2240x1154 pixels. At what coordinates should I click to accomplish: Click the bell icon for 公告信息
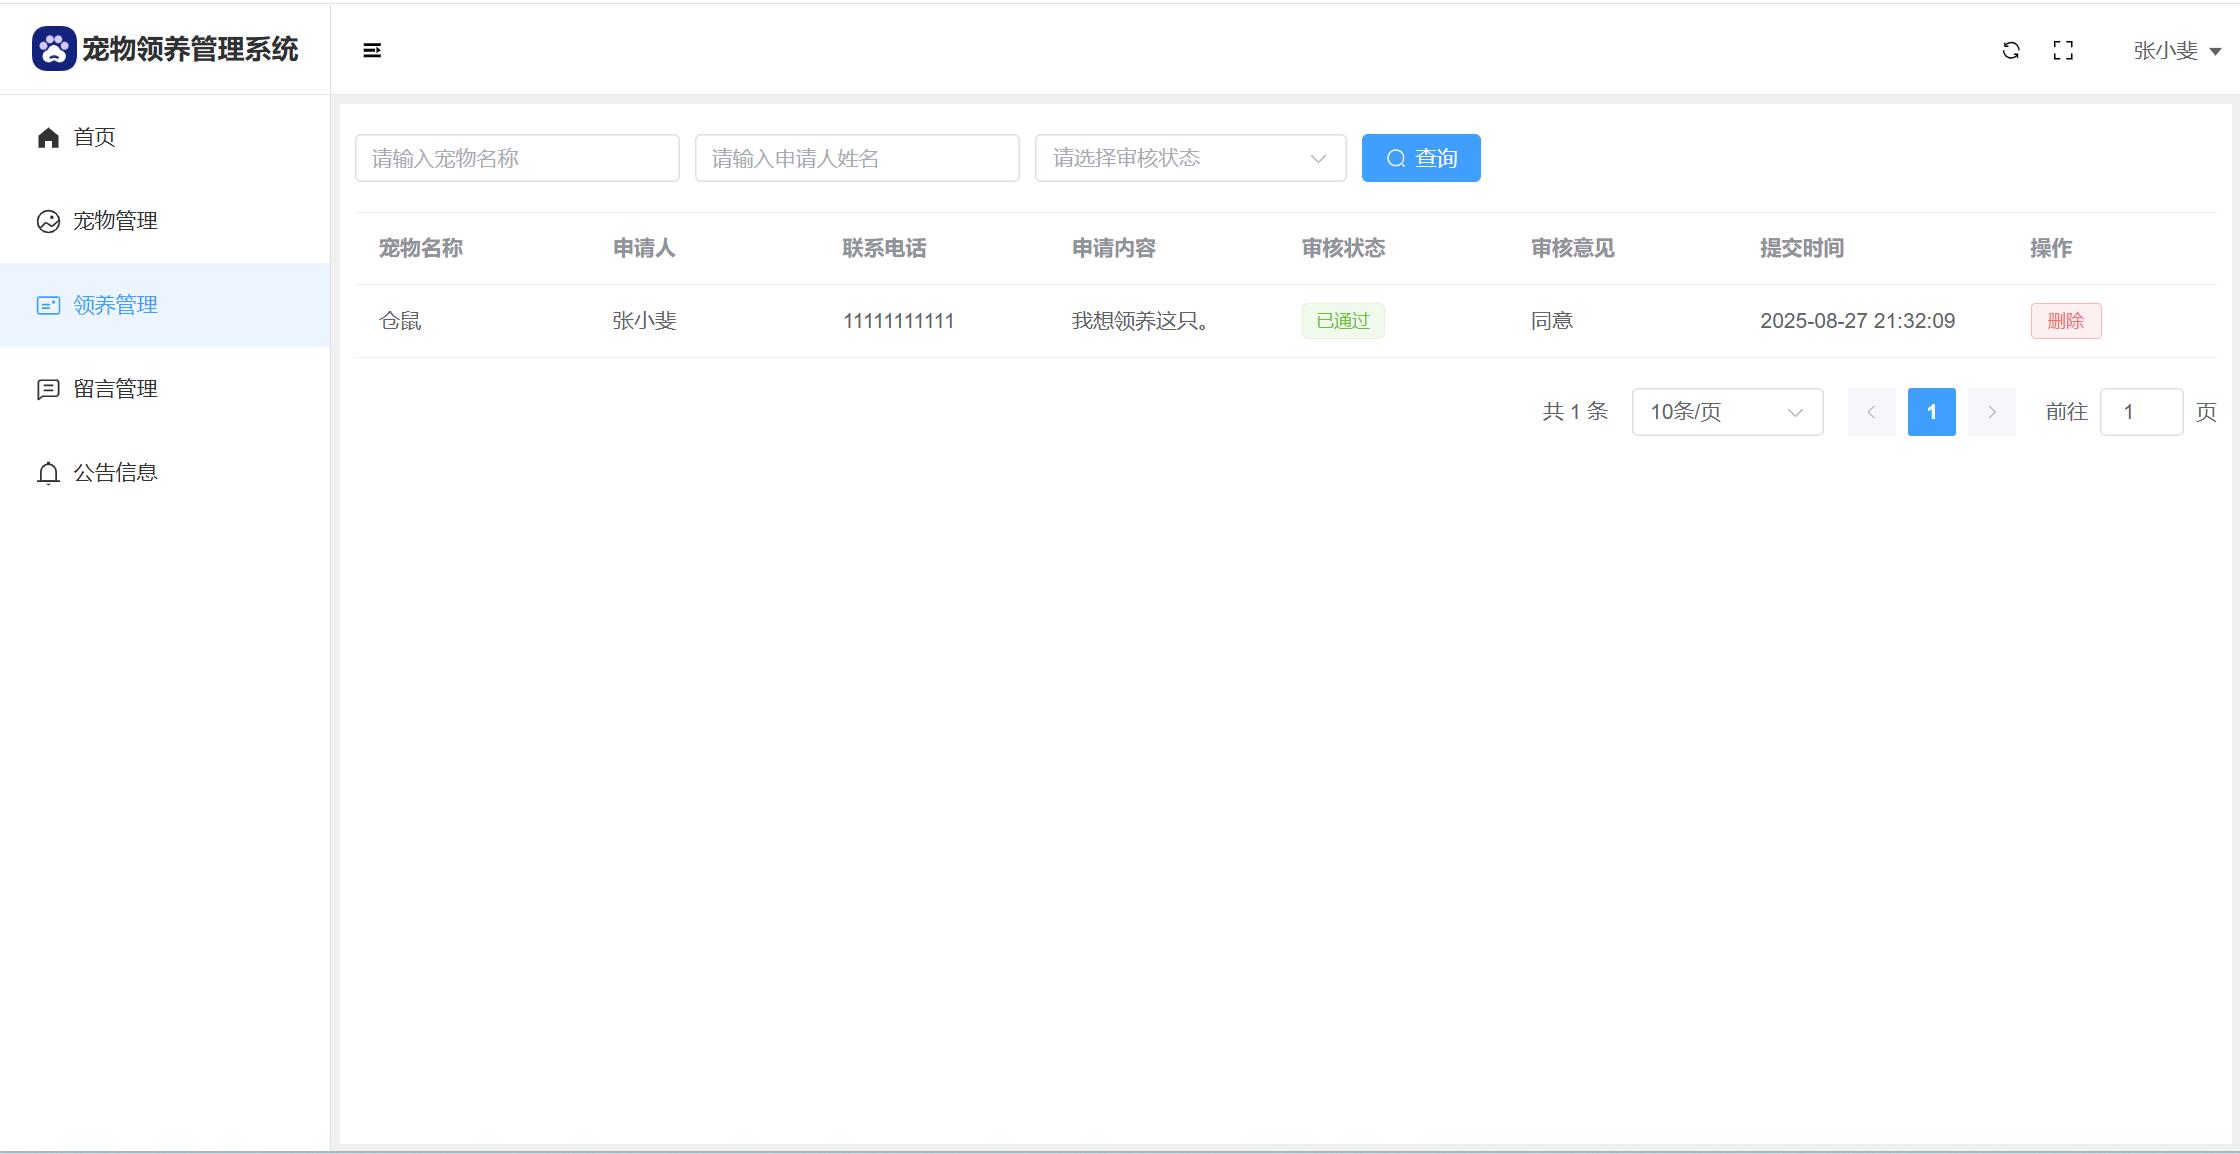tap(48, 473)
